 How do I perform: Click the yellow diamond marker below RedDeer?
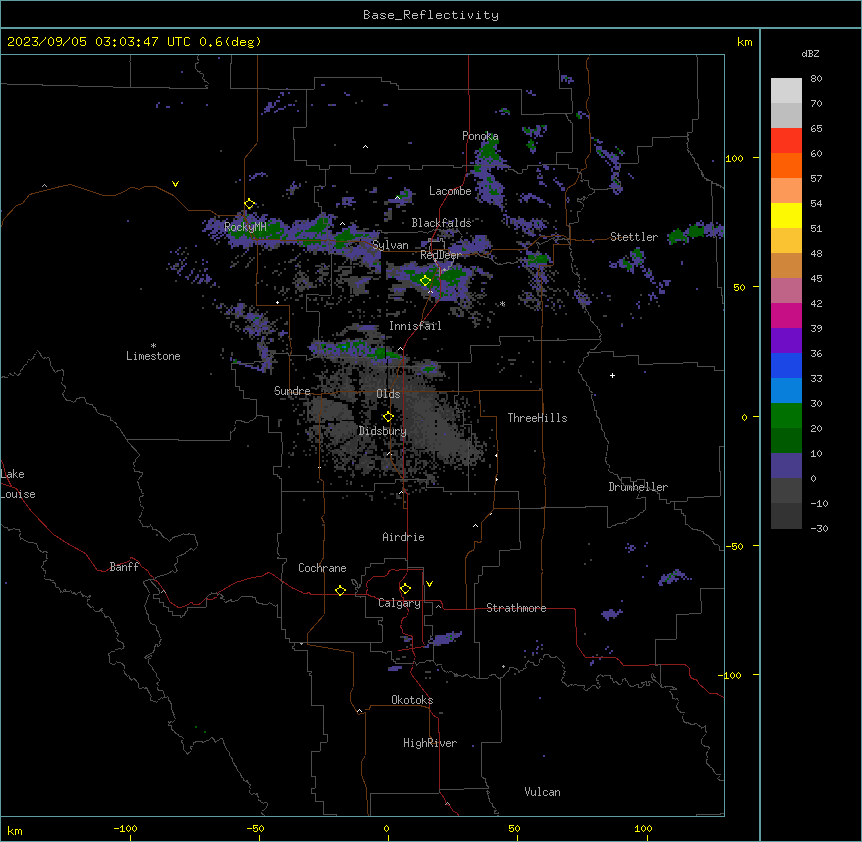click(x=426, y=281)
